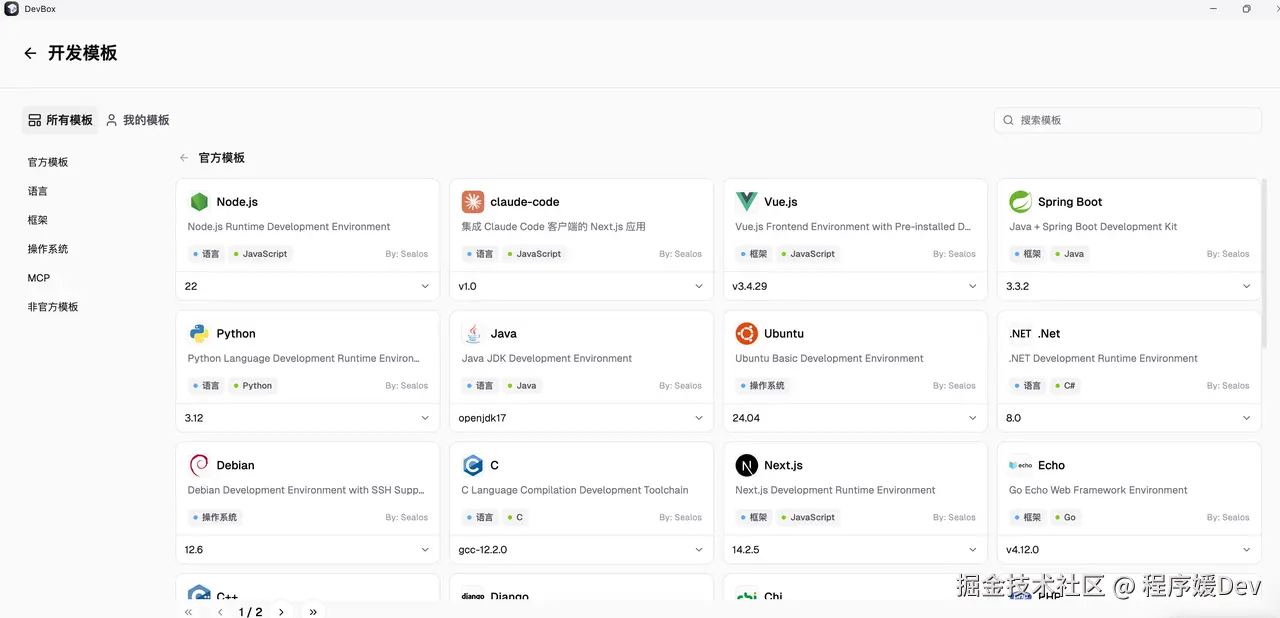The width and height of the screenshot is (1280, 618).
Task: Click the back arrow beside 开发模板
Action: 30,54
